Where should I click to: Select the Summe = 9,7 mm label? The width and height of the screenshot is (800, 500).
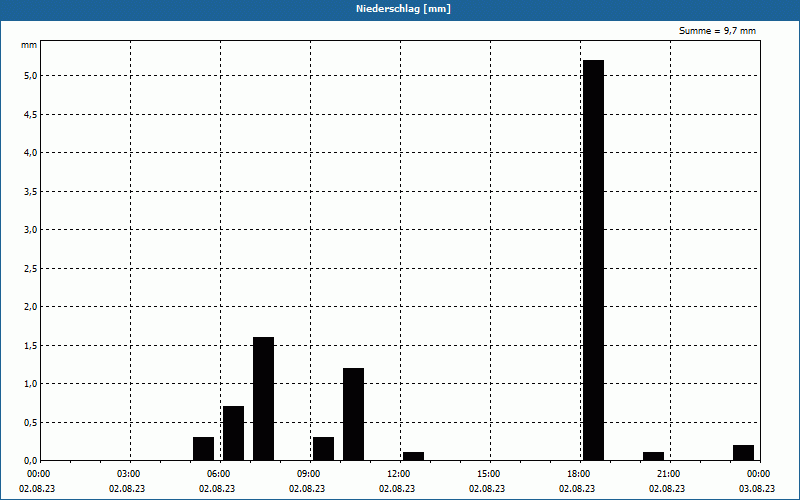click(x=717, y=31)
